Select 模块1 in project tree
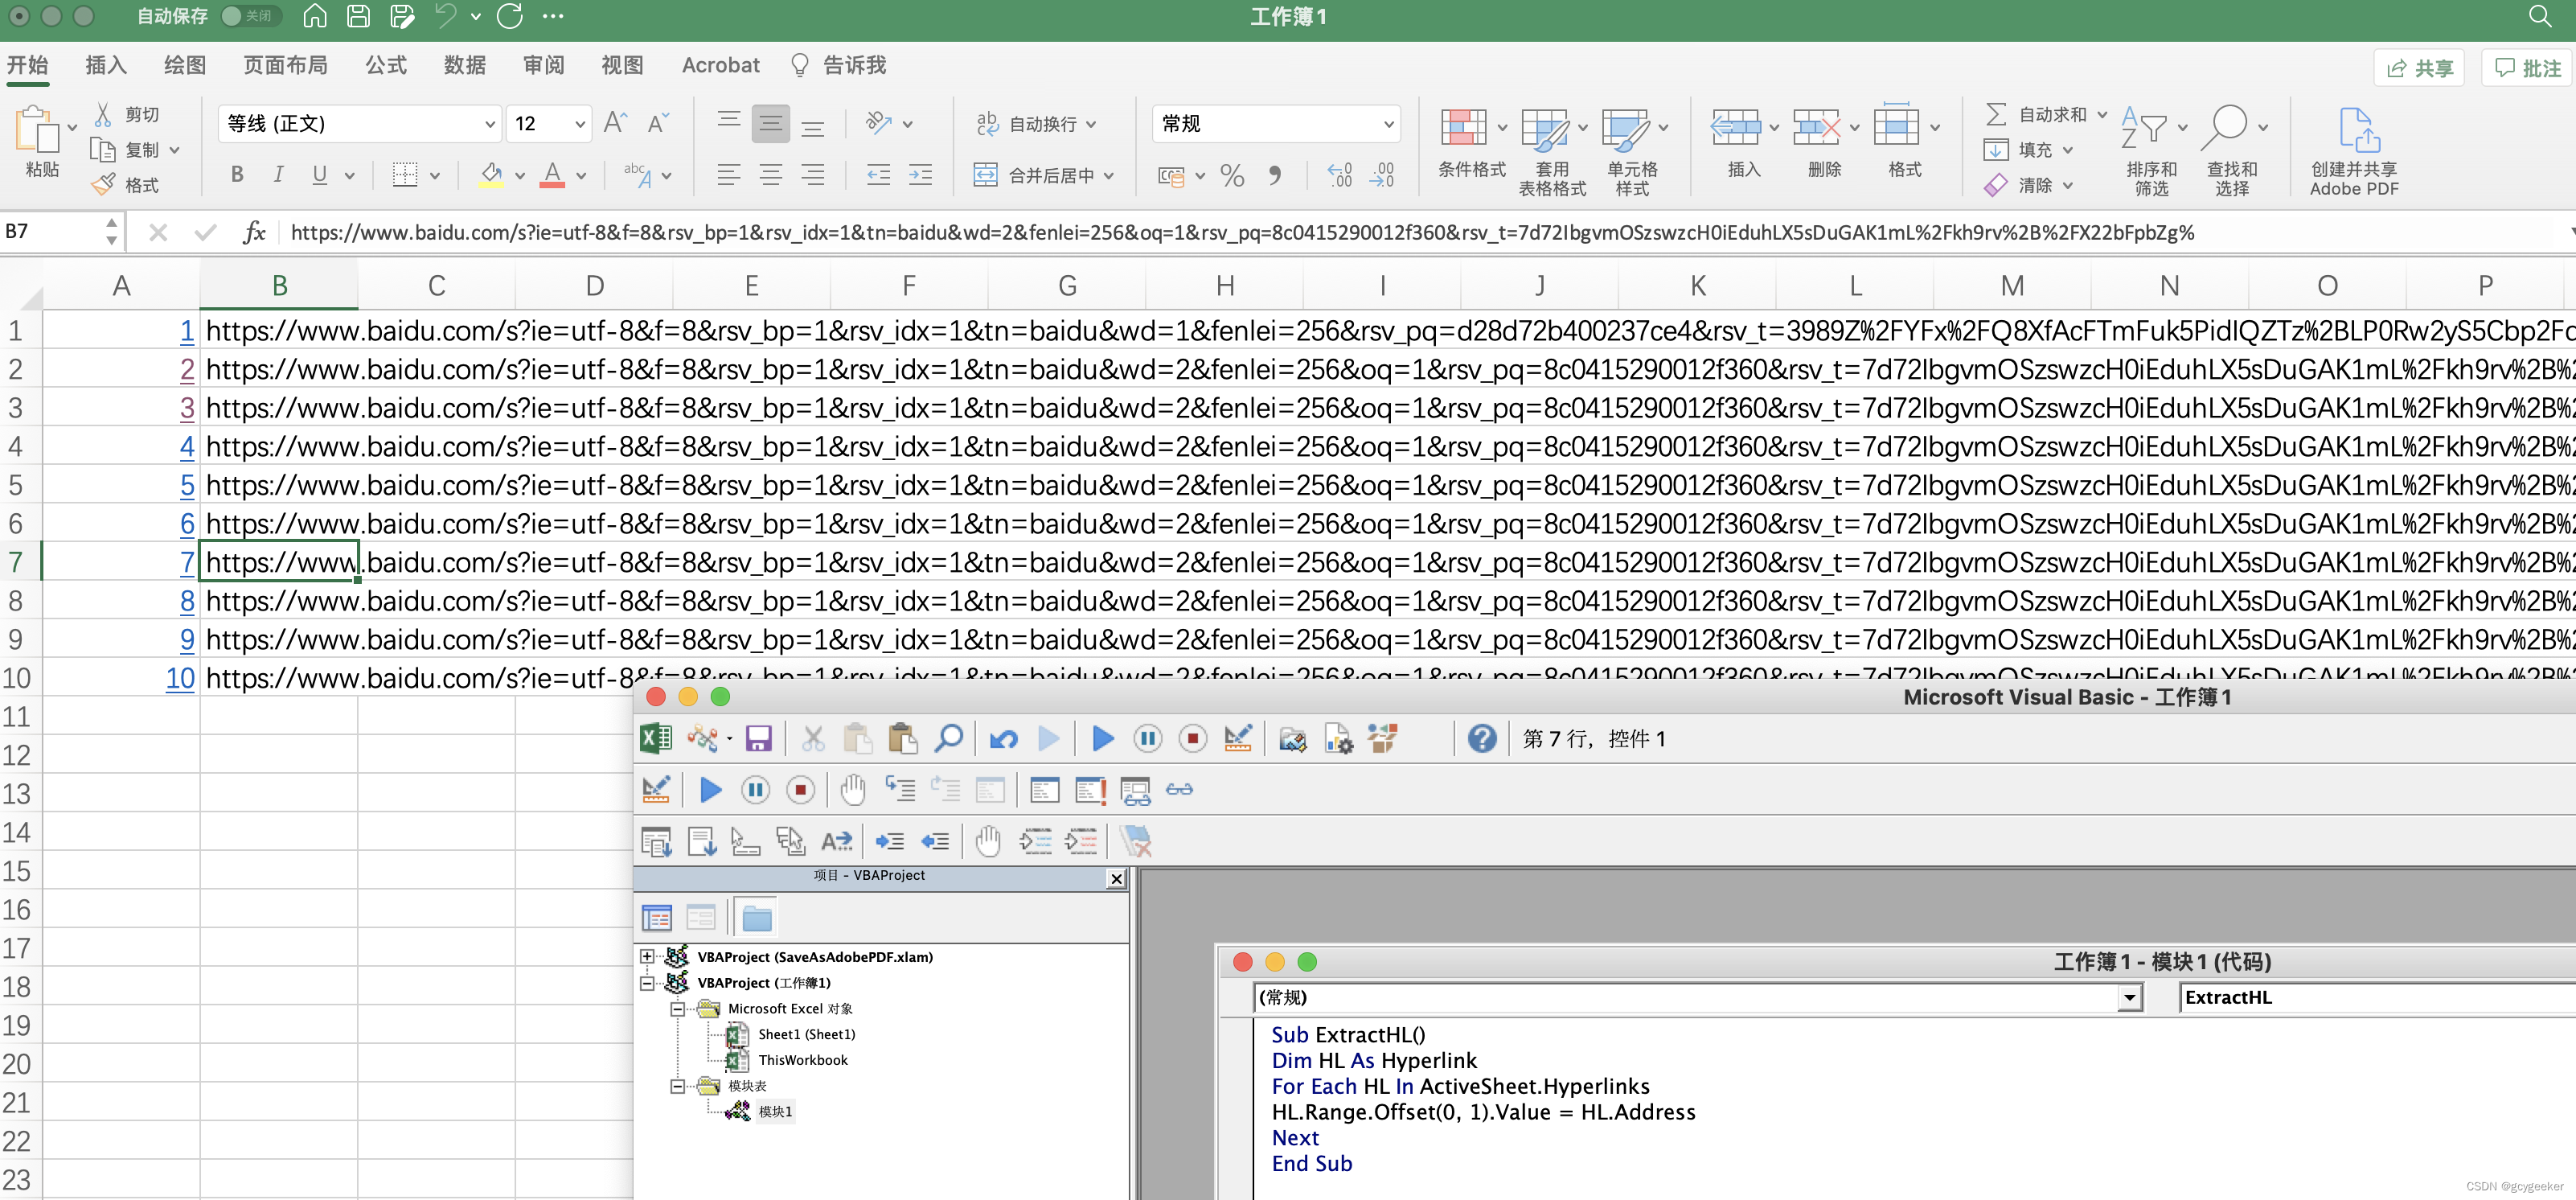The image size is (2576, 1200). point(775,1111)
